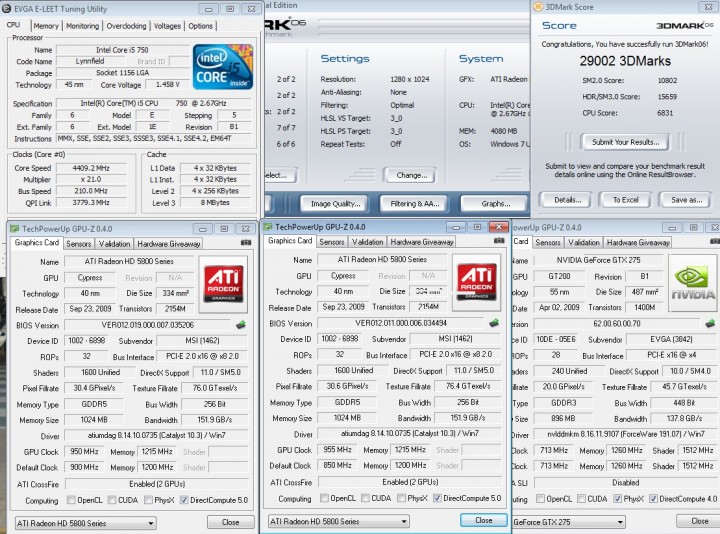Viewport: 720px width, 534px height.
Task: Click the CPU Score 6831 value
Action: point(665,113)
